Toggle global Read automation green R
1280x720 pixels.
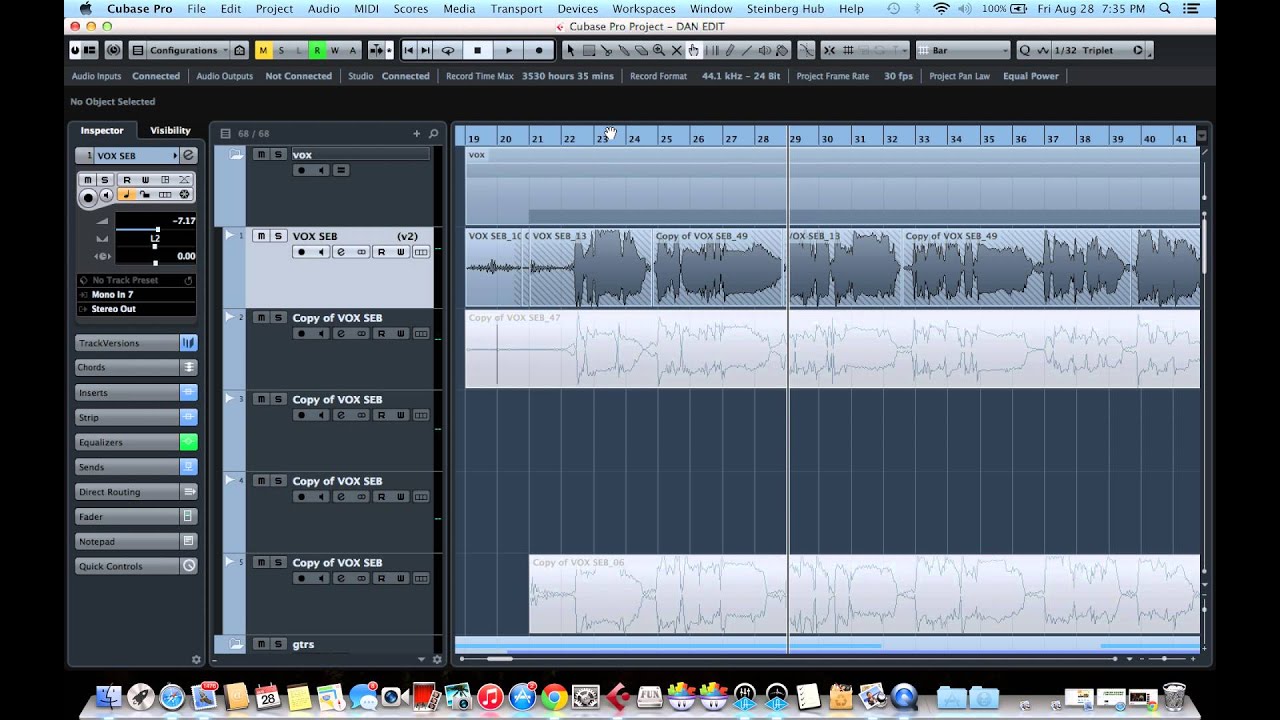[x=317, y=50]
